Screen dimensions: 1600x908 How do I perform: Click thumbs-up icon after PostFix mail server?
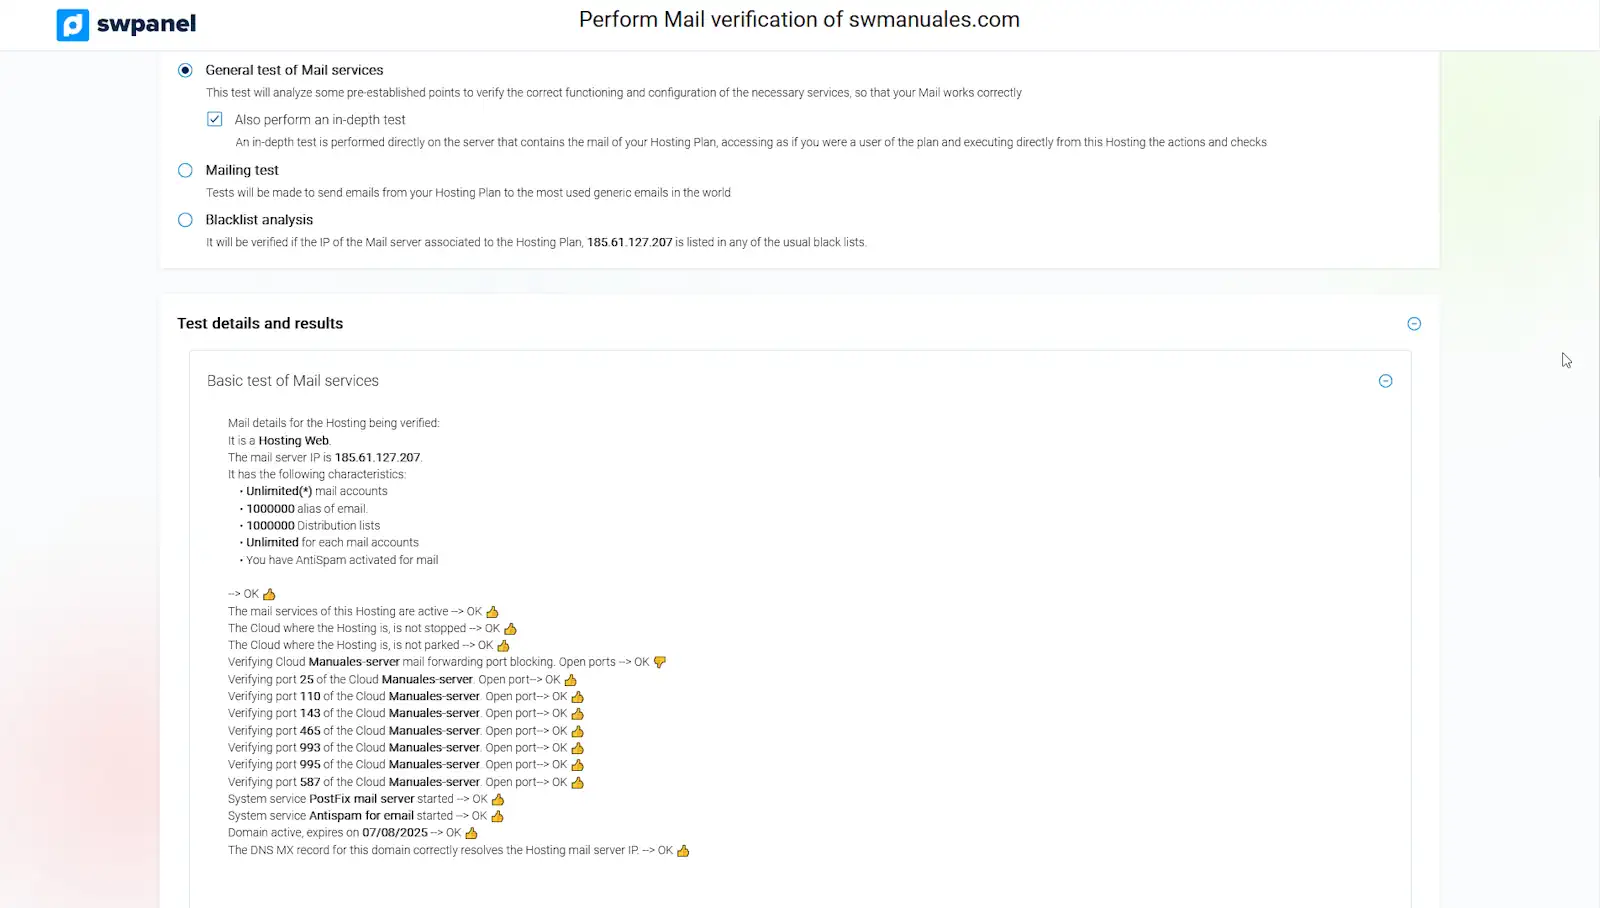[x=498, y=800]
